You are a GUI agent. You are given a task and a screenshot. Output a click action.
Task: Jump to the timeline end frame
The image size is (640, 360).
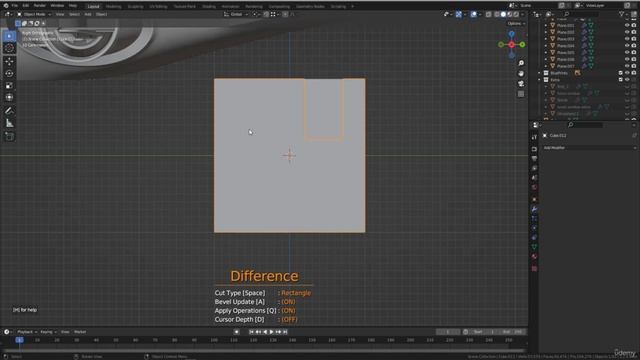click(285, 332)
